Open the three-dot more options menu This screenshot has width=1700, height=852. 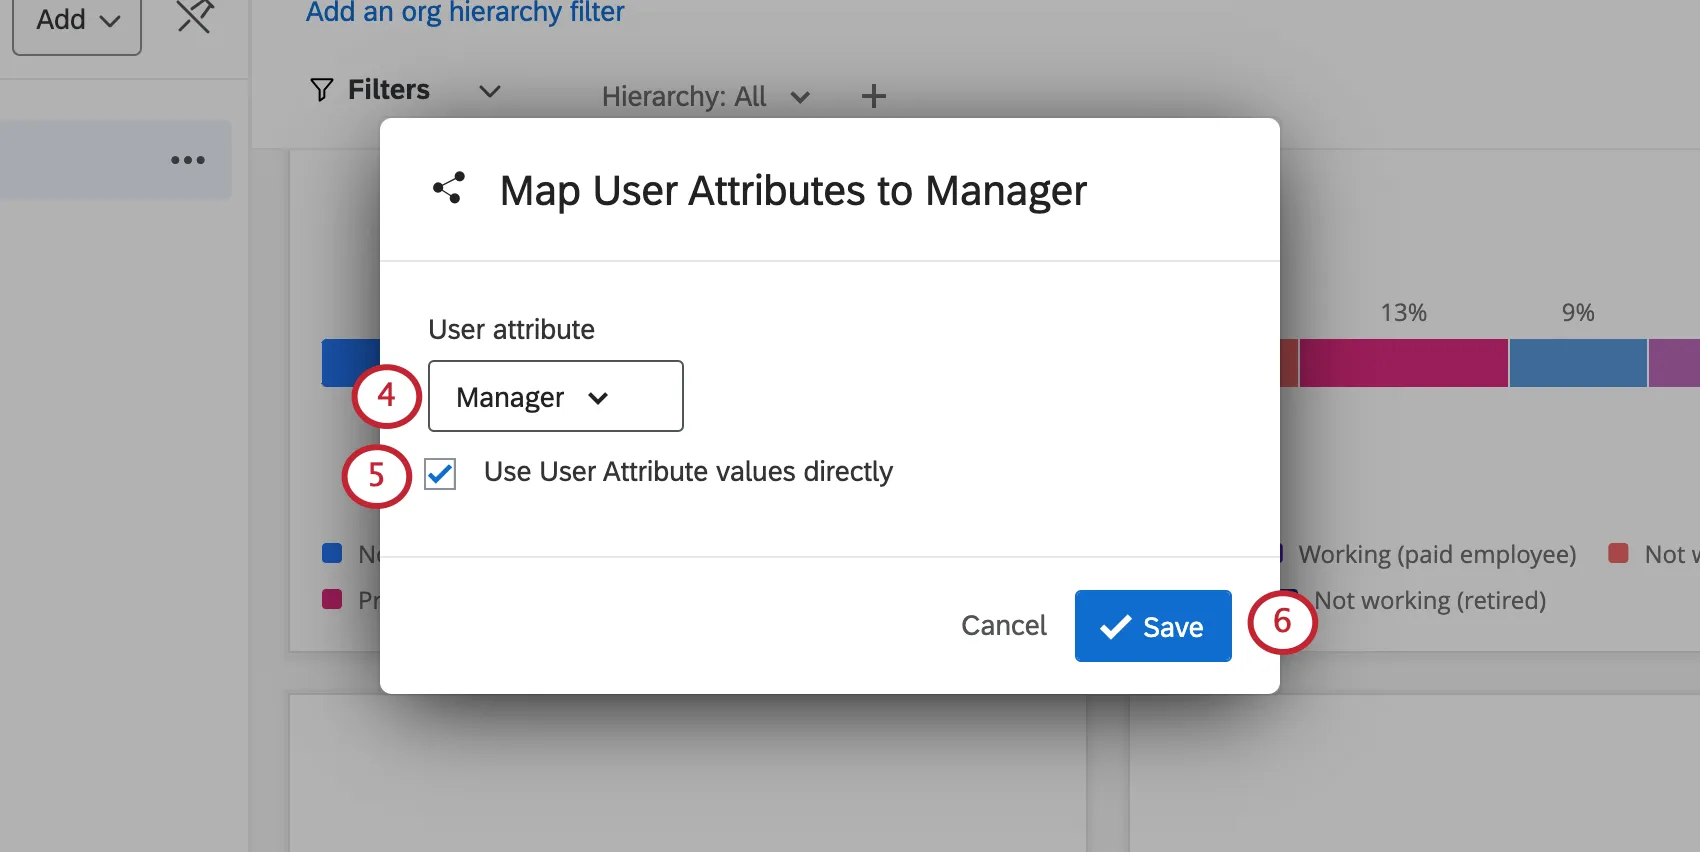tap(187, 160)
